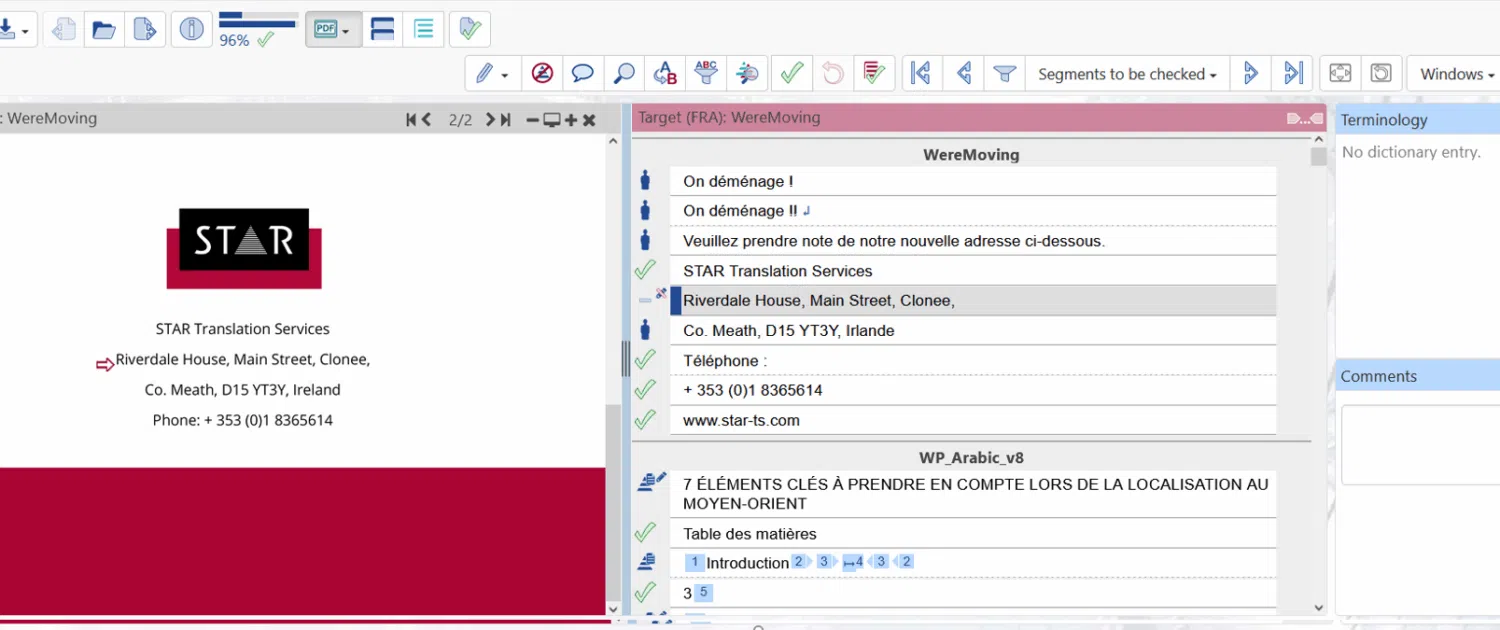Zoom in the PDF preview with plus
The image size is (1500, 630).
click(571, 120)
